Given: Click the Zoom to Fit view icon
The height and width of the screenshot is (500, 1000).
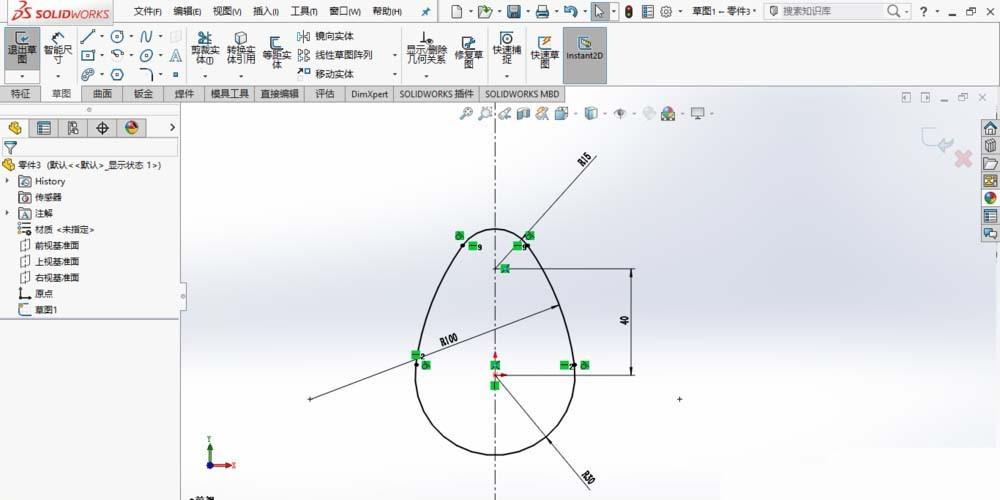Looking at the screenshot, I should click(466, 114).
